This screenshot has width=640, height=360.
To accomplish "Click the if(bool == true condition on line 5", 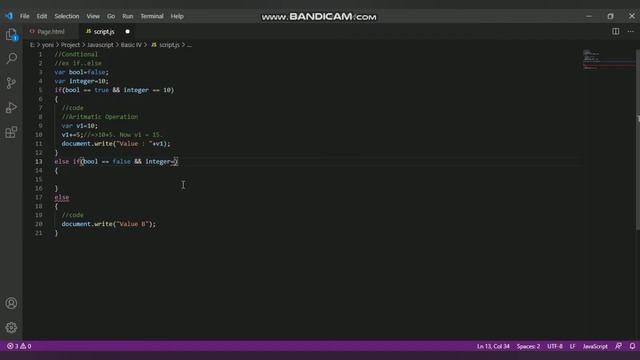I will pos(114,90).
